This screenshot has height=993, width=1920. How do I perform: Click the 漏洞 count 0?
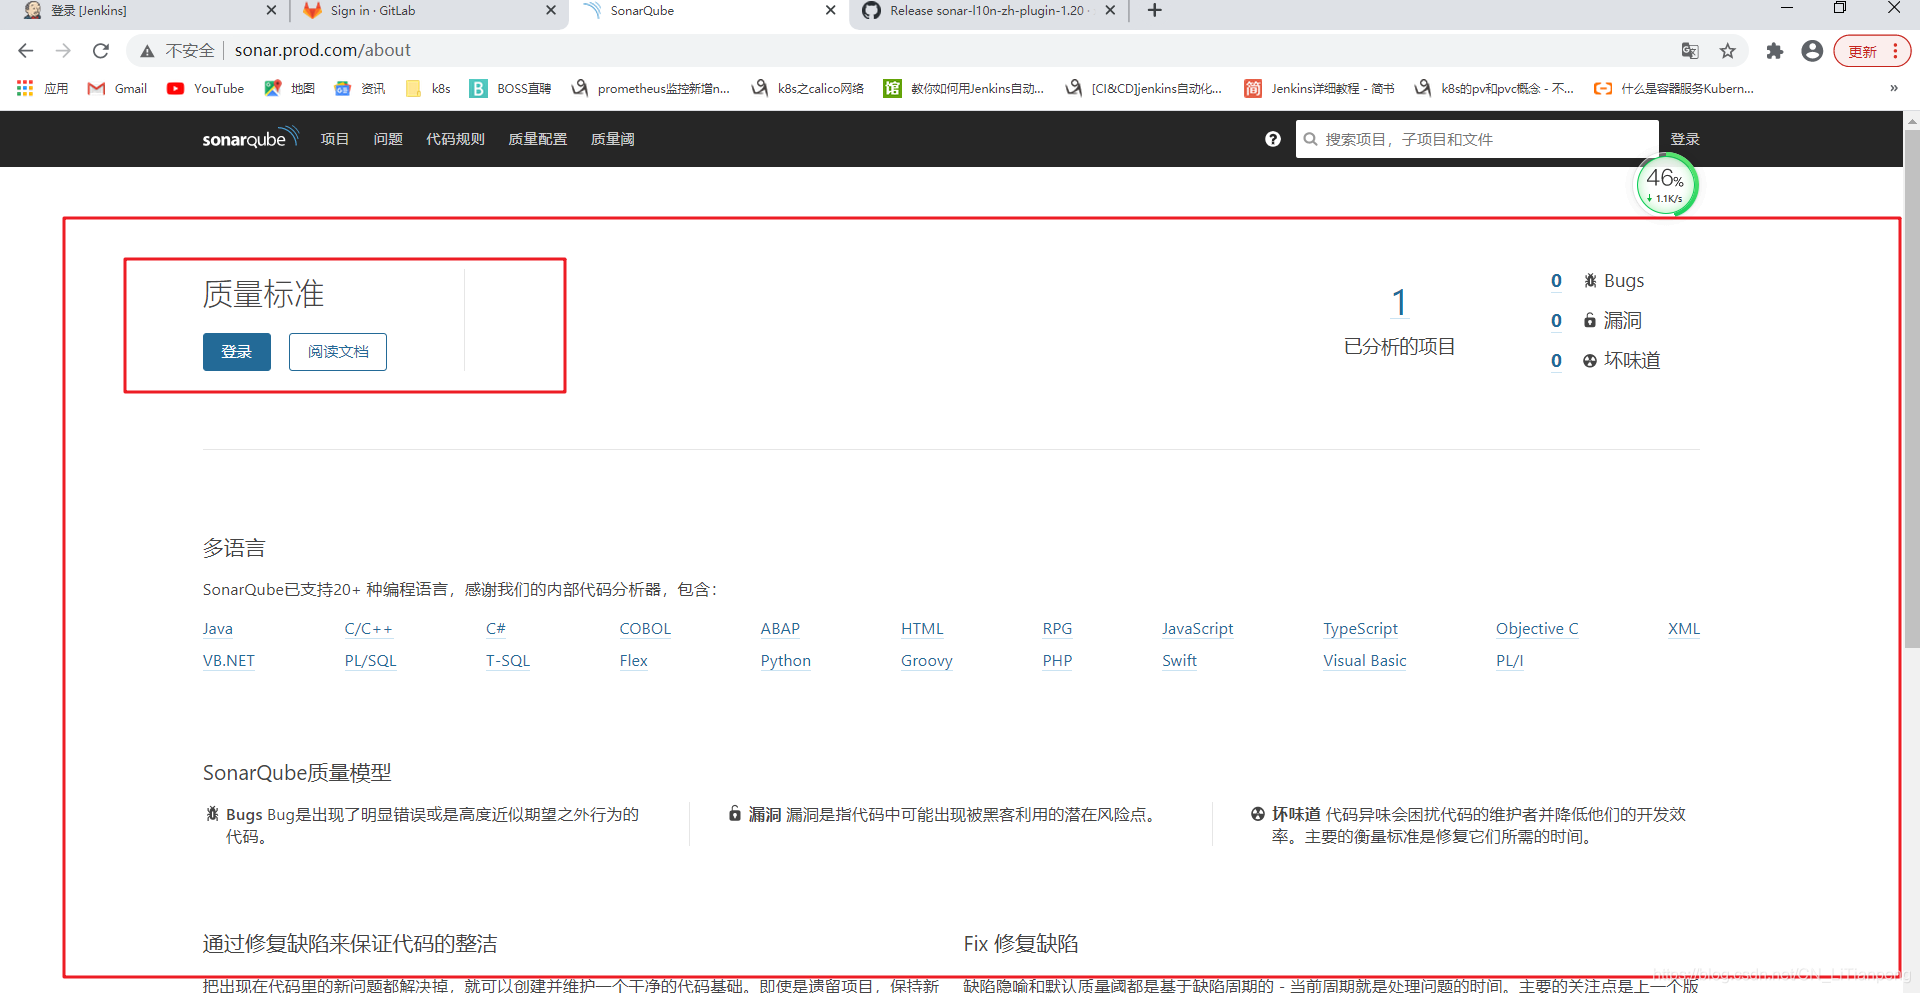click(x=1556, y=321)
